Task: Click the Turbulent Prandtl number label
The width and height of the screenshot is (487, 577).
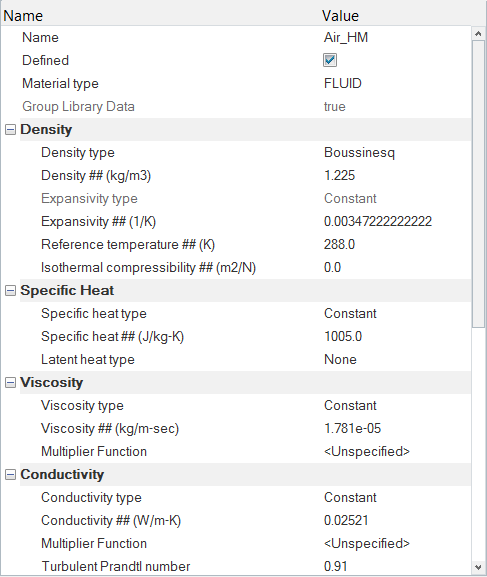Action: point(116,567)
